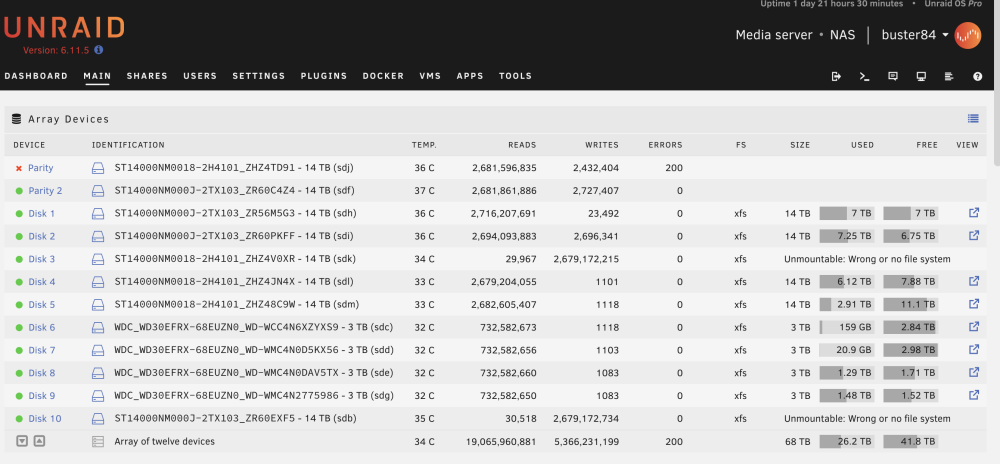The image size is (1000, 464).
Task: Open the Settings tab
Action: (x=258, y=76)
